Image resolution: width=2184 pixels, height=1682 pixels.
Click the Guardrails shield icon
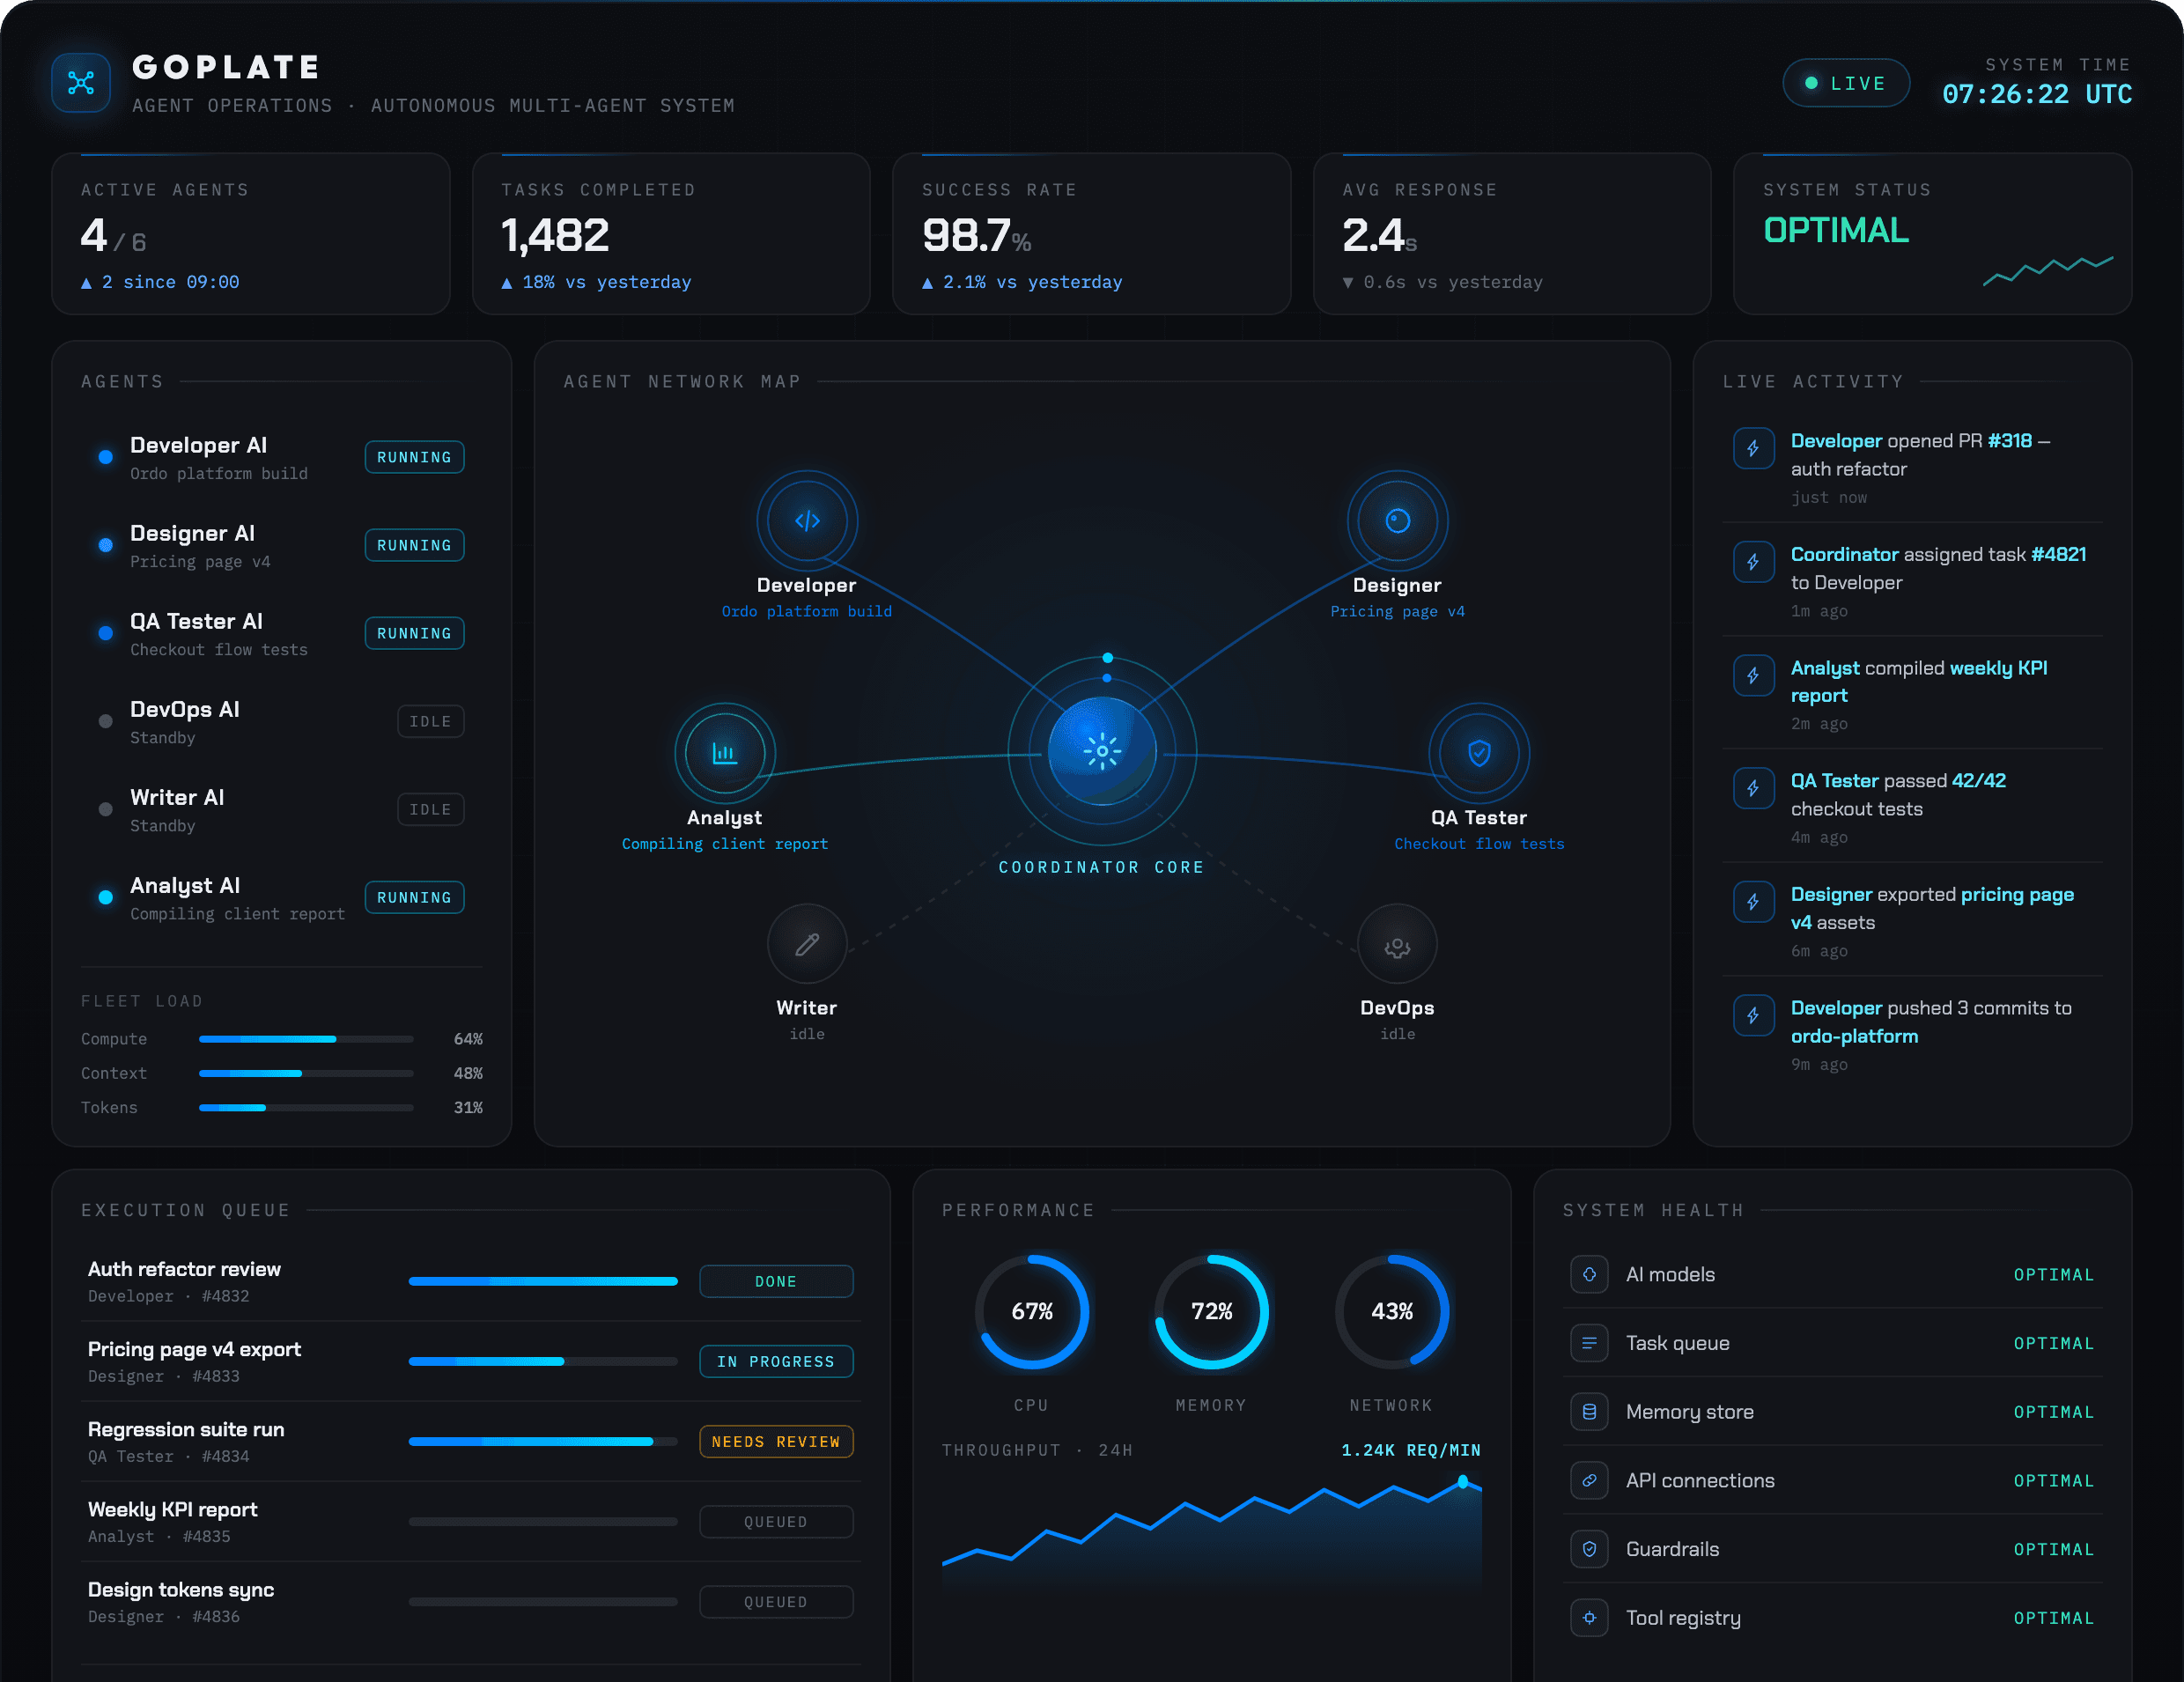coord(1589,1549)
